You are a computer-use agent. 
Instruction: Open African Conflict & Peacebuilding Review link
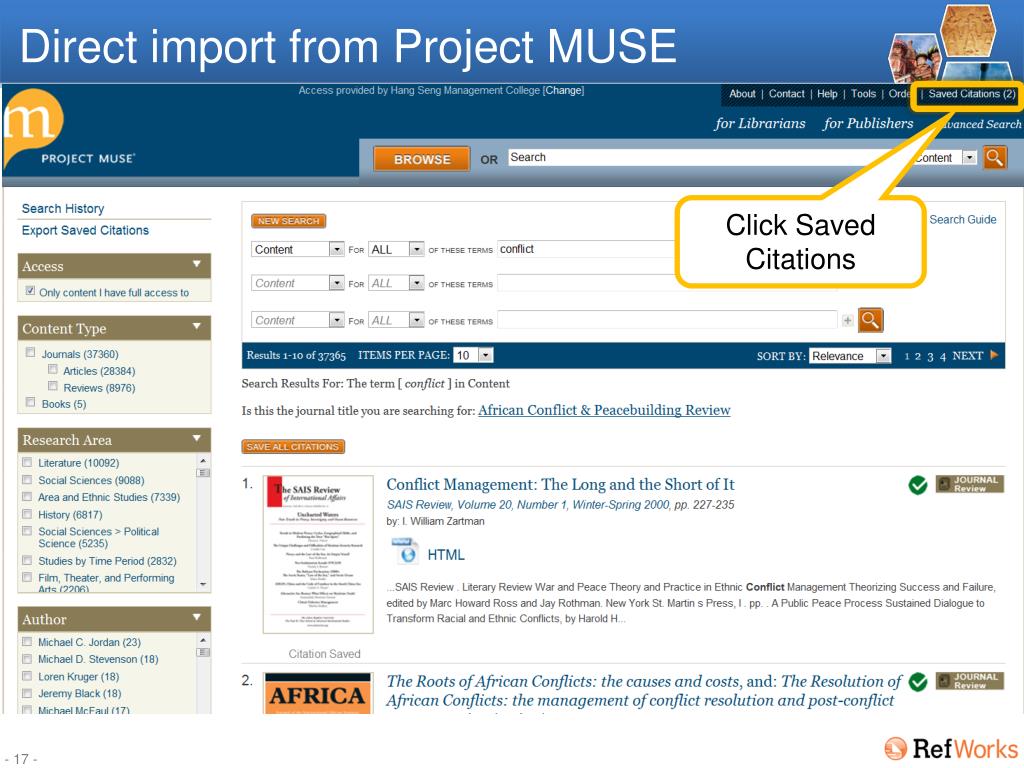tap(604, 410)
